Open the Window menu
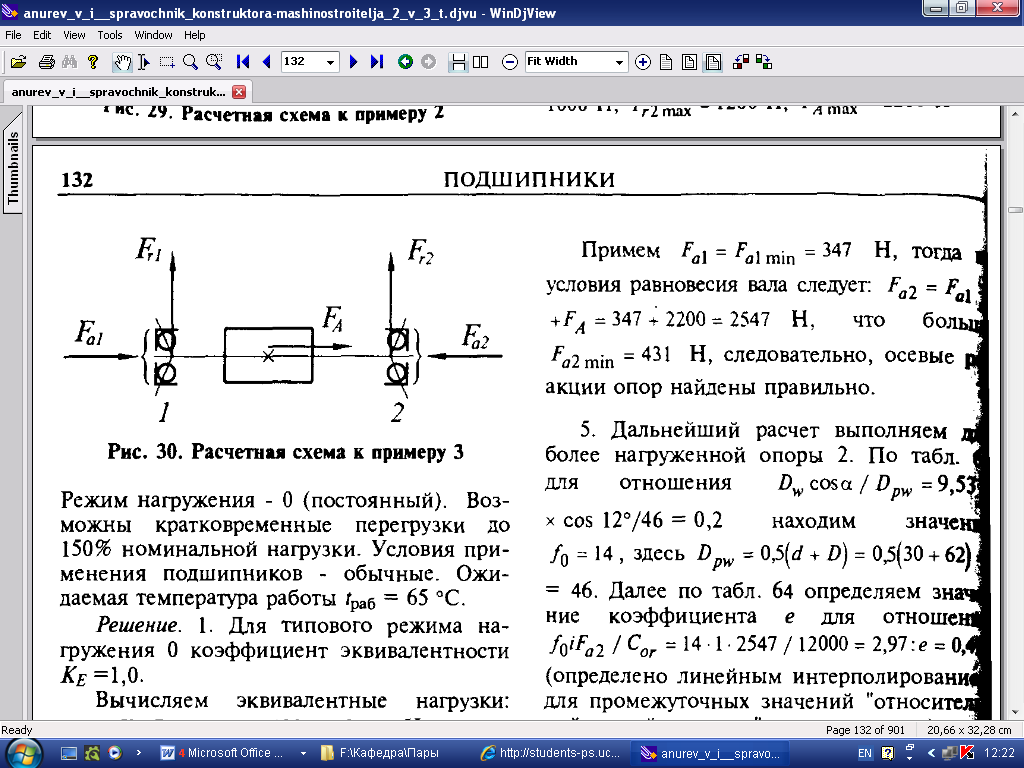The height and width of the screenshot is (768, 1024). [153, 35]
